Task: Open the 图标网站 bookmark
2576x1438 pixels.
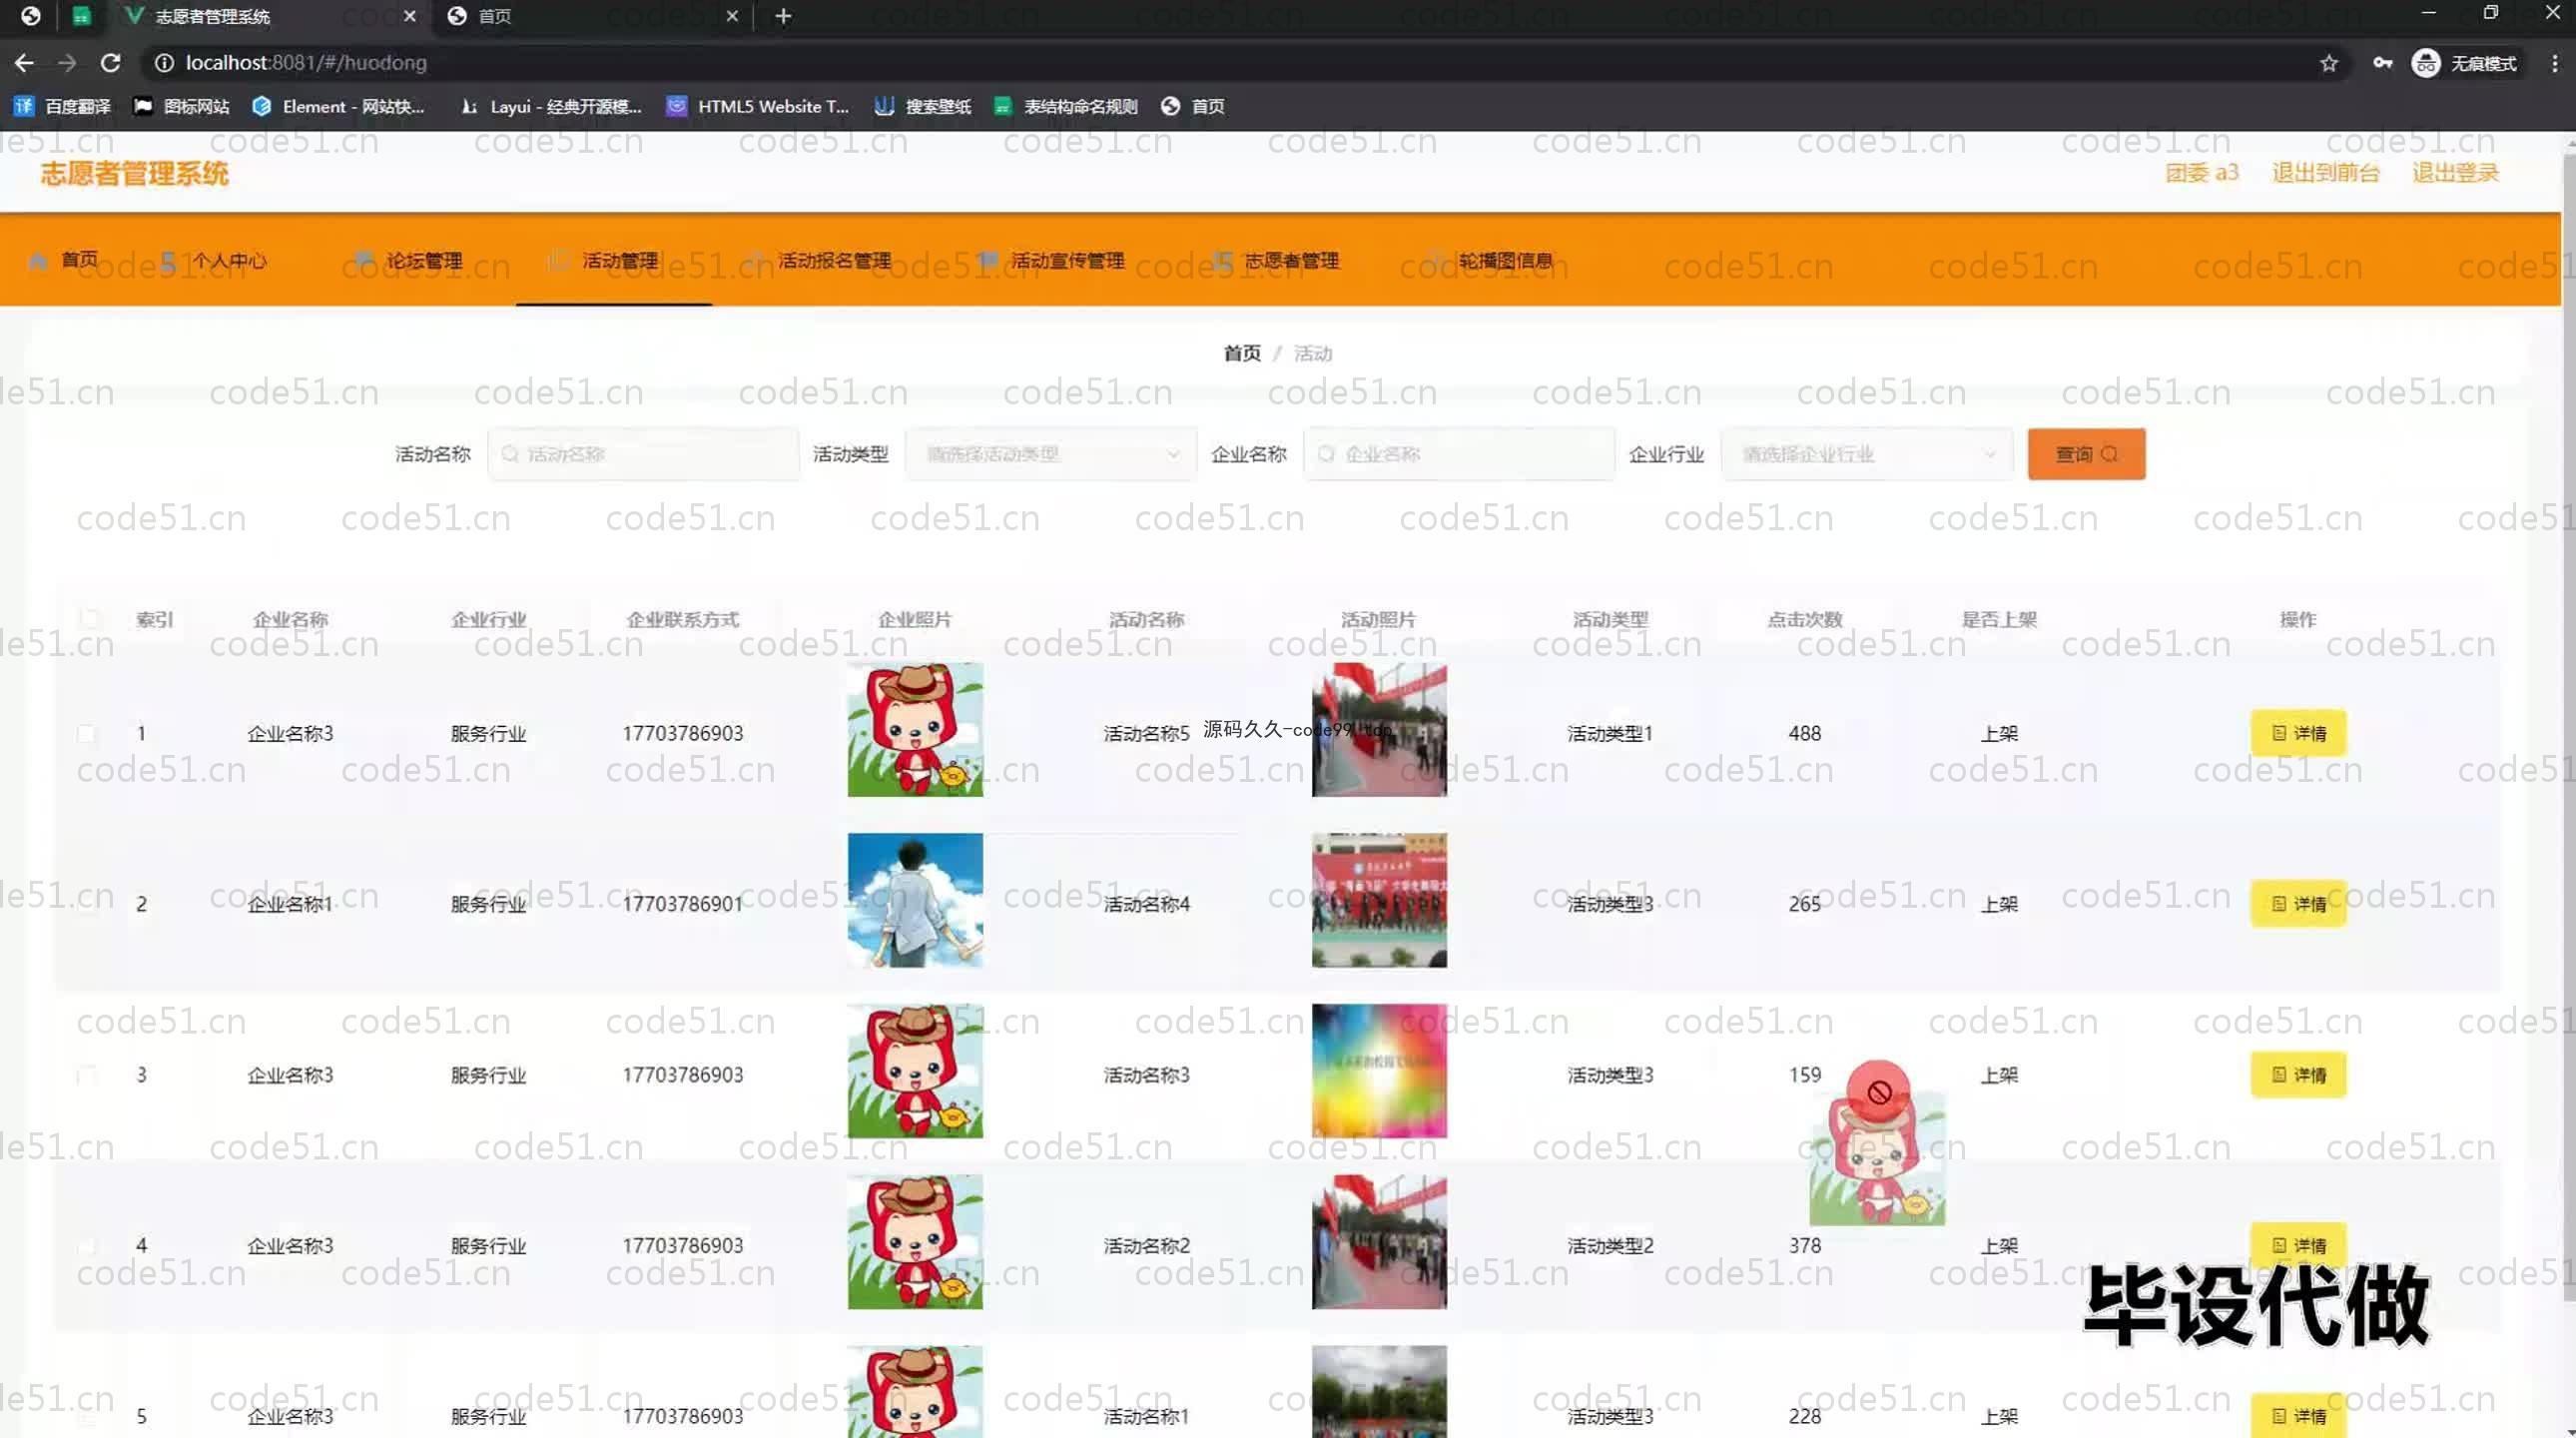Action: pyautogui.click(x=181, y=106)
